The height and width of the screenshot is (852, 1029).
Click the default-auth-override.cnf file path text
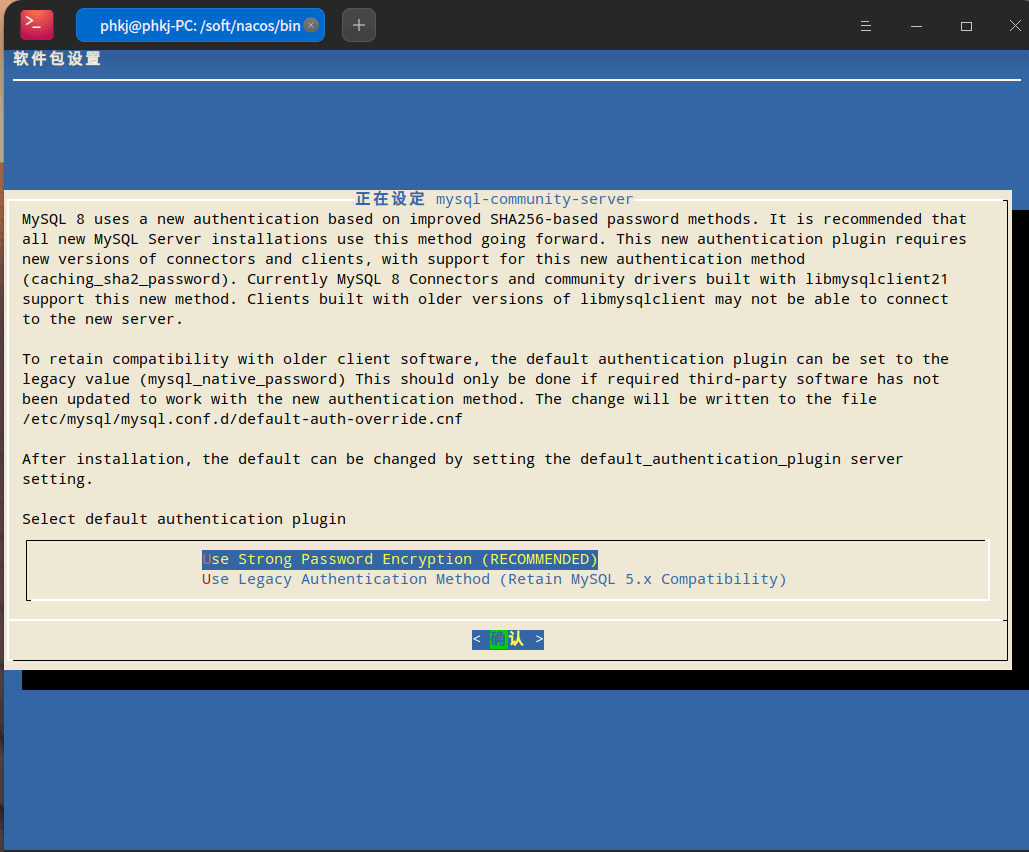242,419
